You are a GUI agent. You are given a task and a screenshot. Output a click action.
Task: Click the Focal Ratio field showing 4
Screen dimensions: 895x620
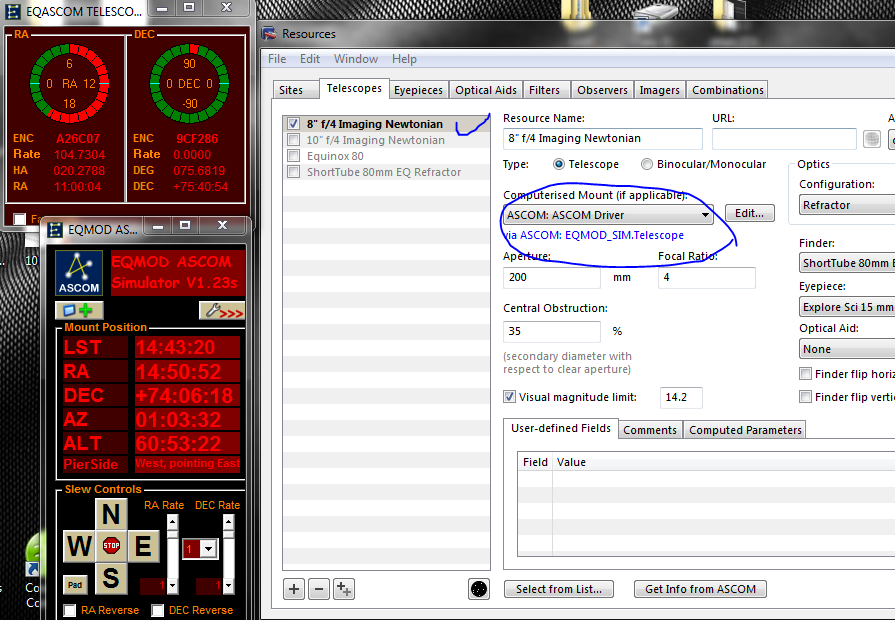(x=707, y=277)
